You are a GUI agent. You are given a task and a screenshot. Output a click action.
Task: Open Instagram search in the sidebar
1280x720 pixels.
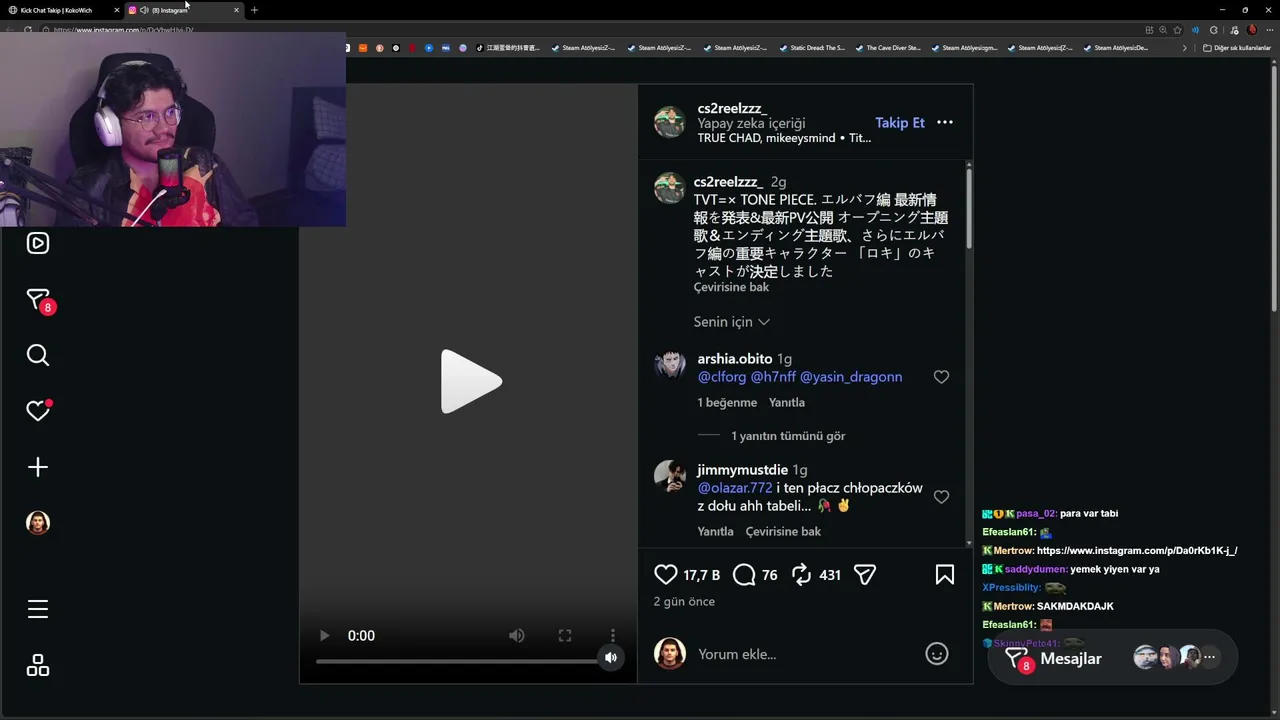click(x=38, y=355)
